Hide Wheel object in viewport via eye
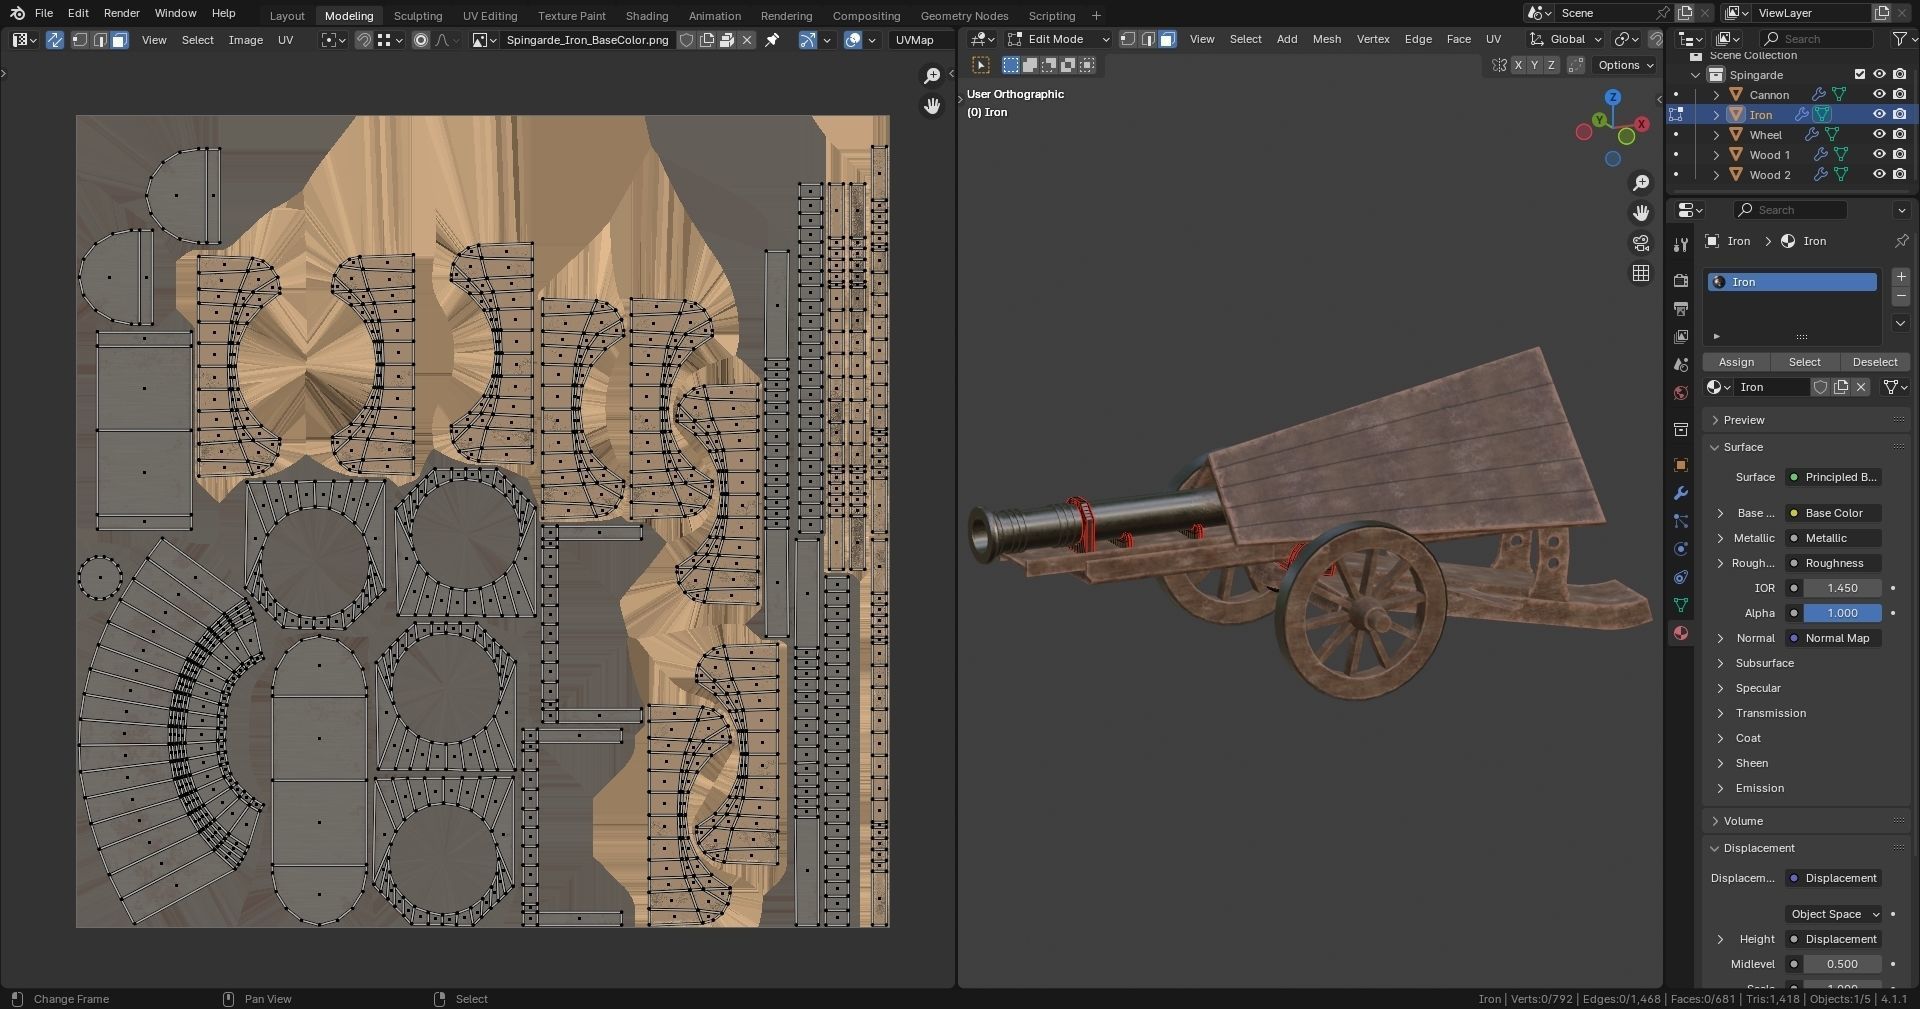The width and height of the screenshot is (1920, 1009). point(1879,134)
